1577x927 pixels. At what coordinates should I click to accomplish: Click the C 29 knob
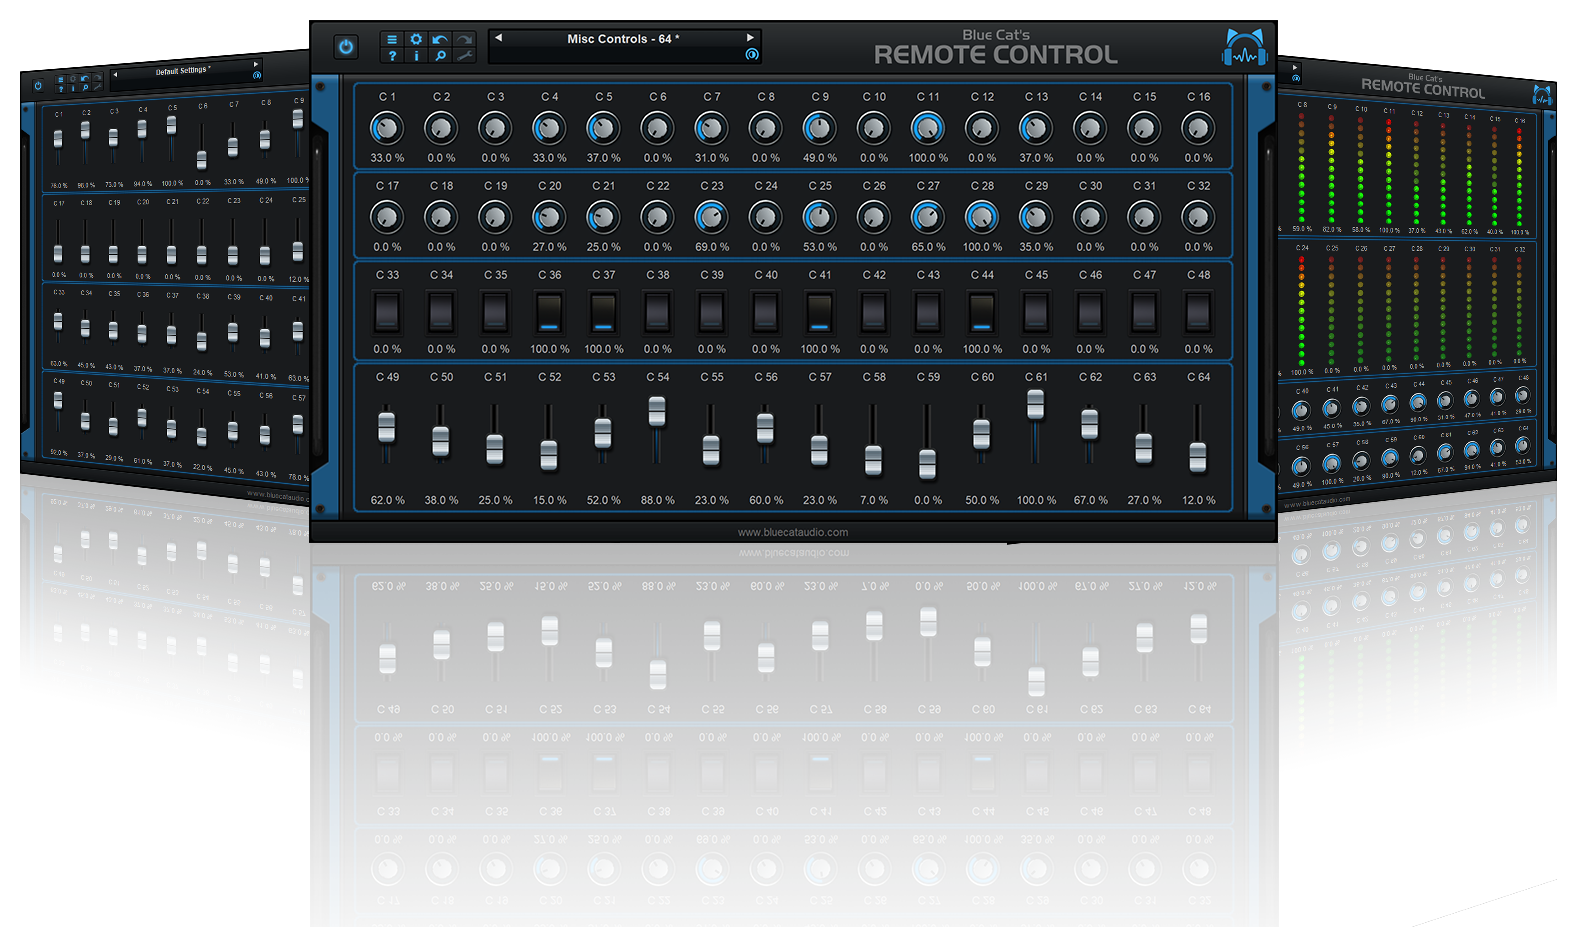tap(1036, 217)
